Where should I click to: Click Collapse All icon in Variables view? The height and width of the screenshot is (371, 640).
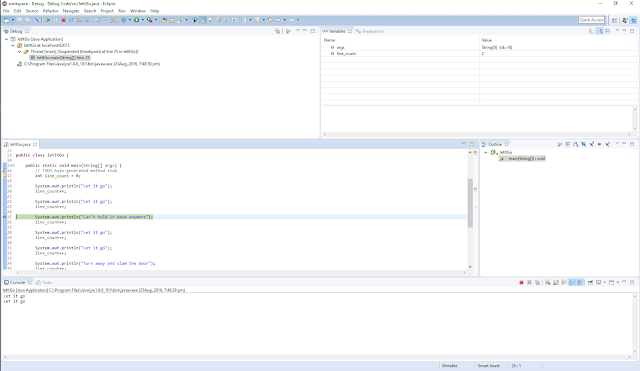(607, 31)
